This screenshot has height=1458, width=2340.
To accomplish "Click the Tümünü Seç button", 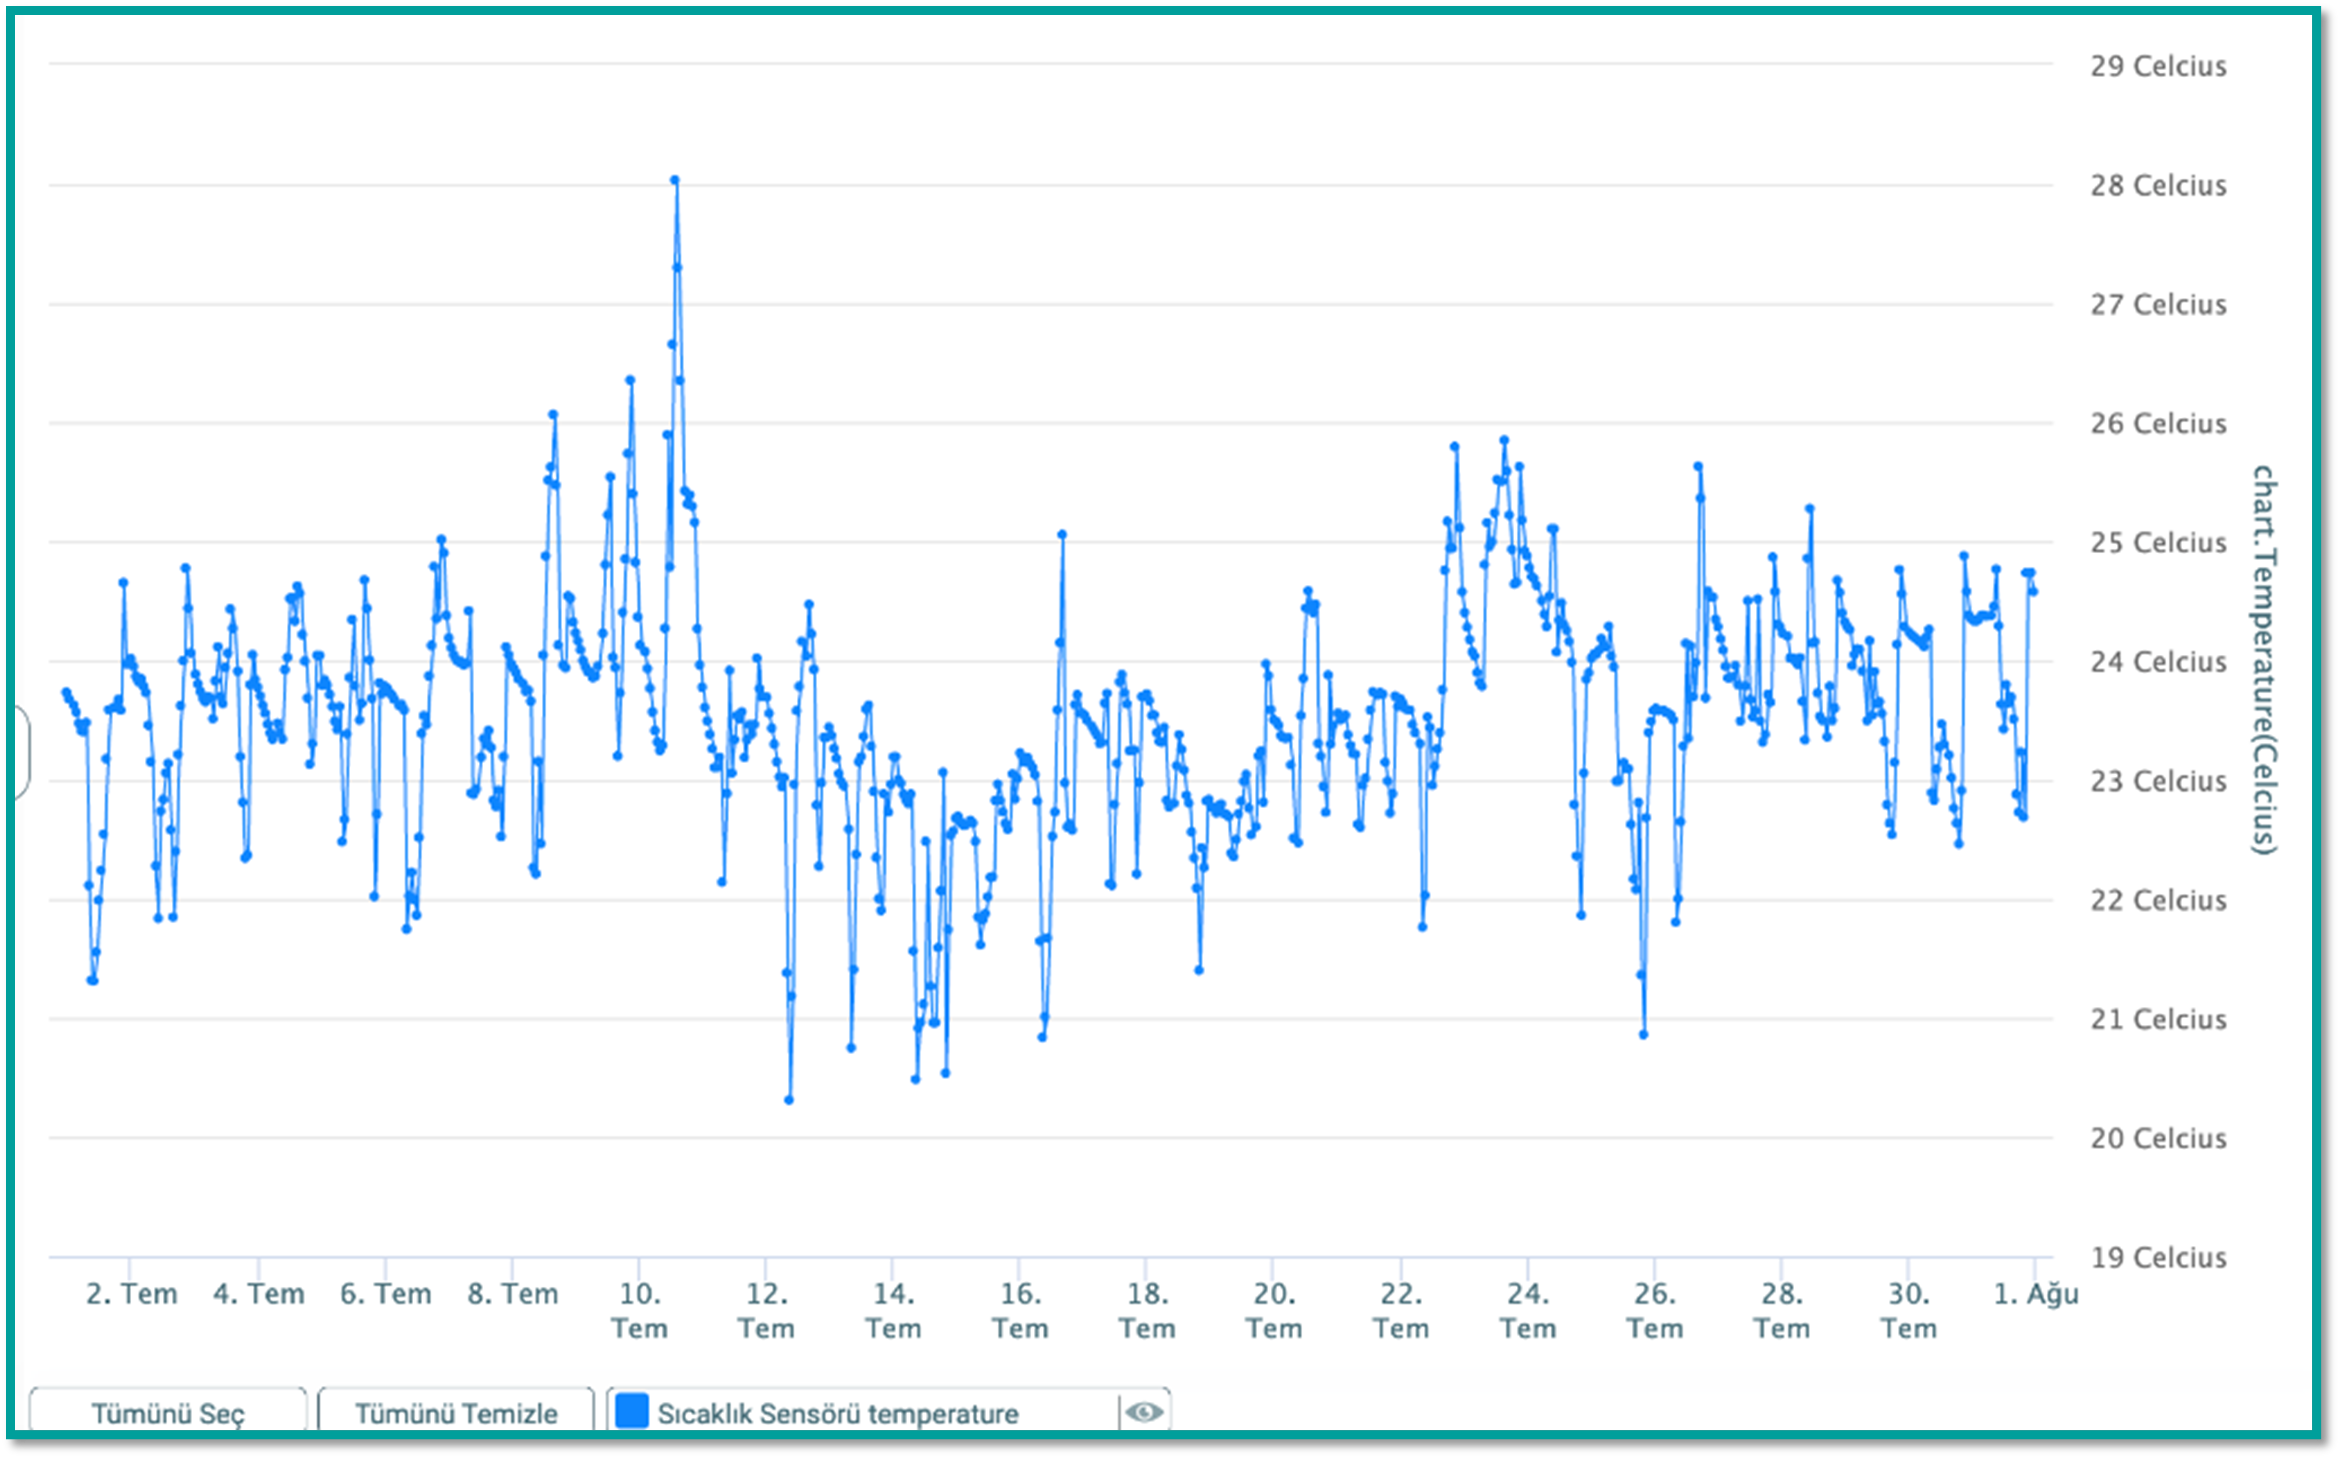I will coord(168,1412).
